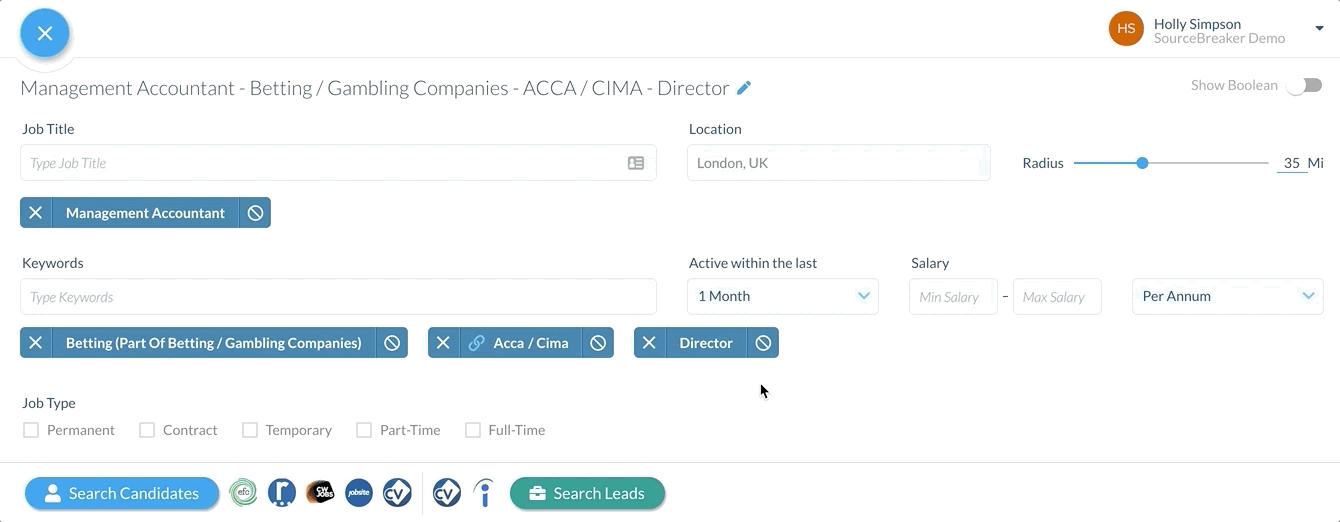Click the link icon on Acca / Cima
Screen dimensions: 1340x522
point(477,343)
